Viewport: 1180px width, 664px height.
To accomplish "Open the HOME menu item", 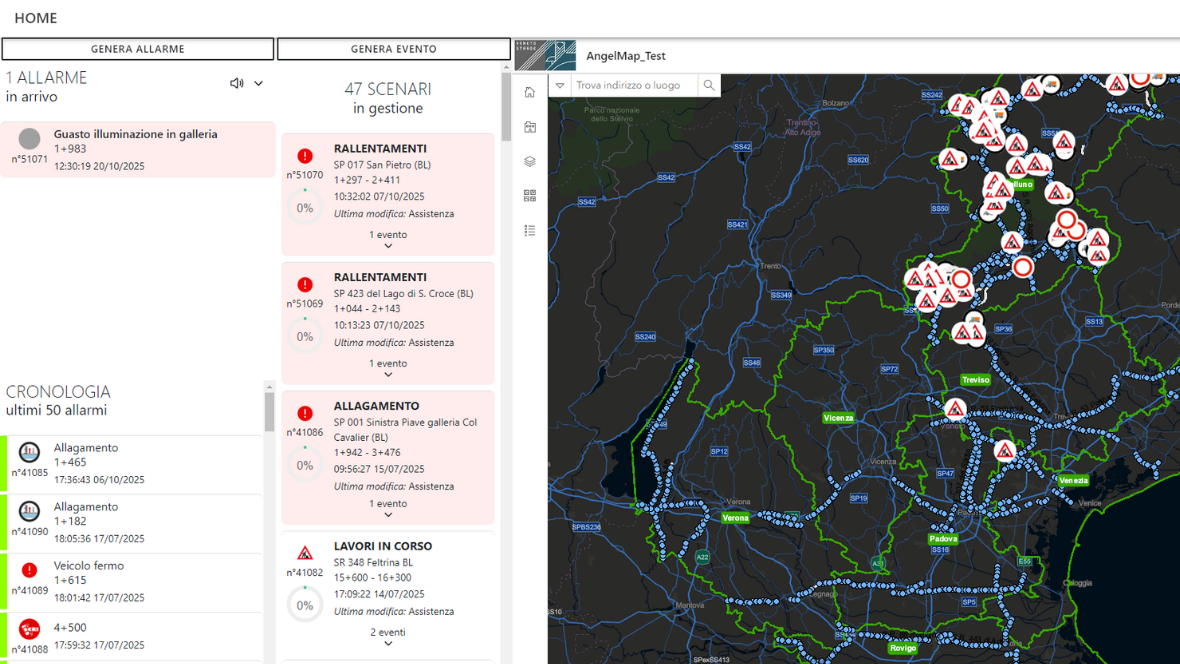I will coord(35,17).
